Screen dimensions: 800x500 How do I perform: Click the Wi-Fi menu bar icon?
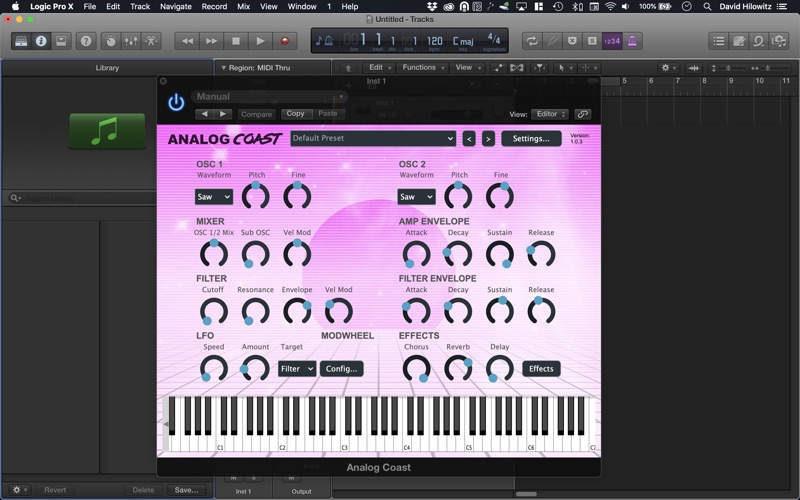click(610, 7)
